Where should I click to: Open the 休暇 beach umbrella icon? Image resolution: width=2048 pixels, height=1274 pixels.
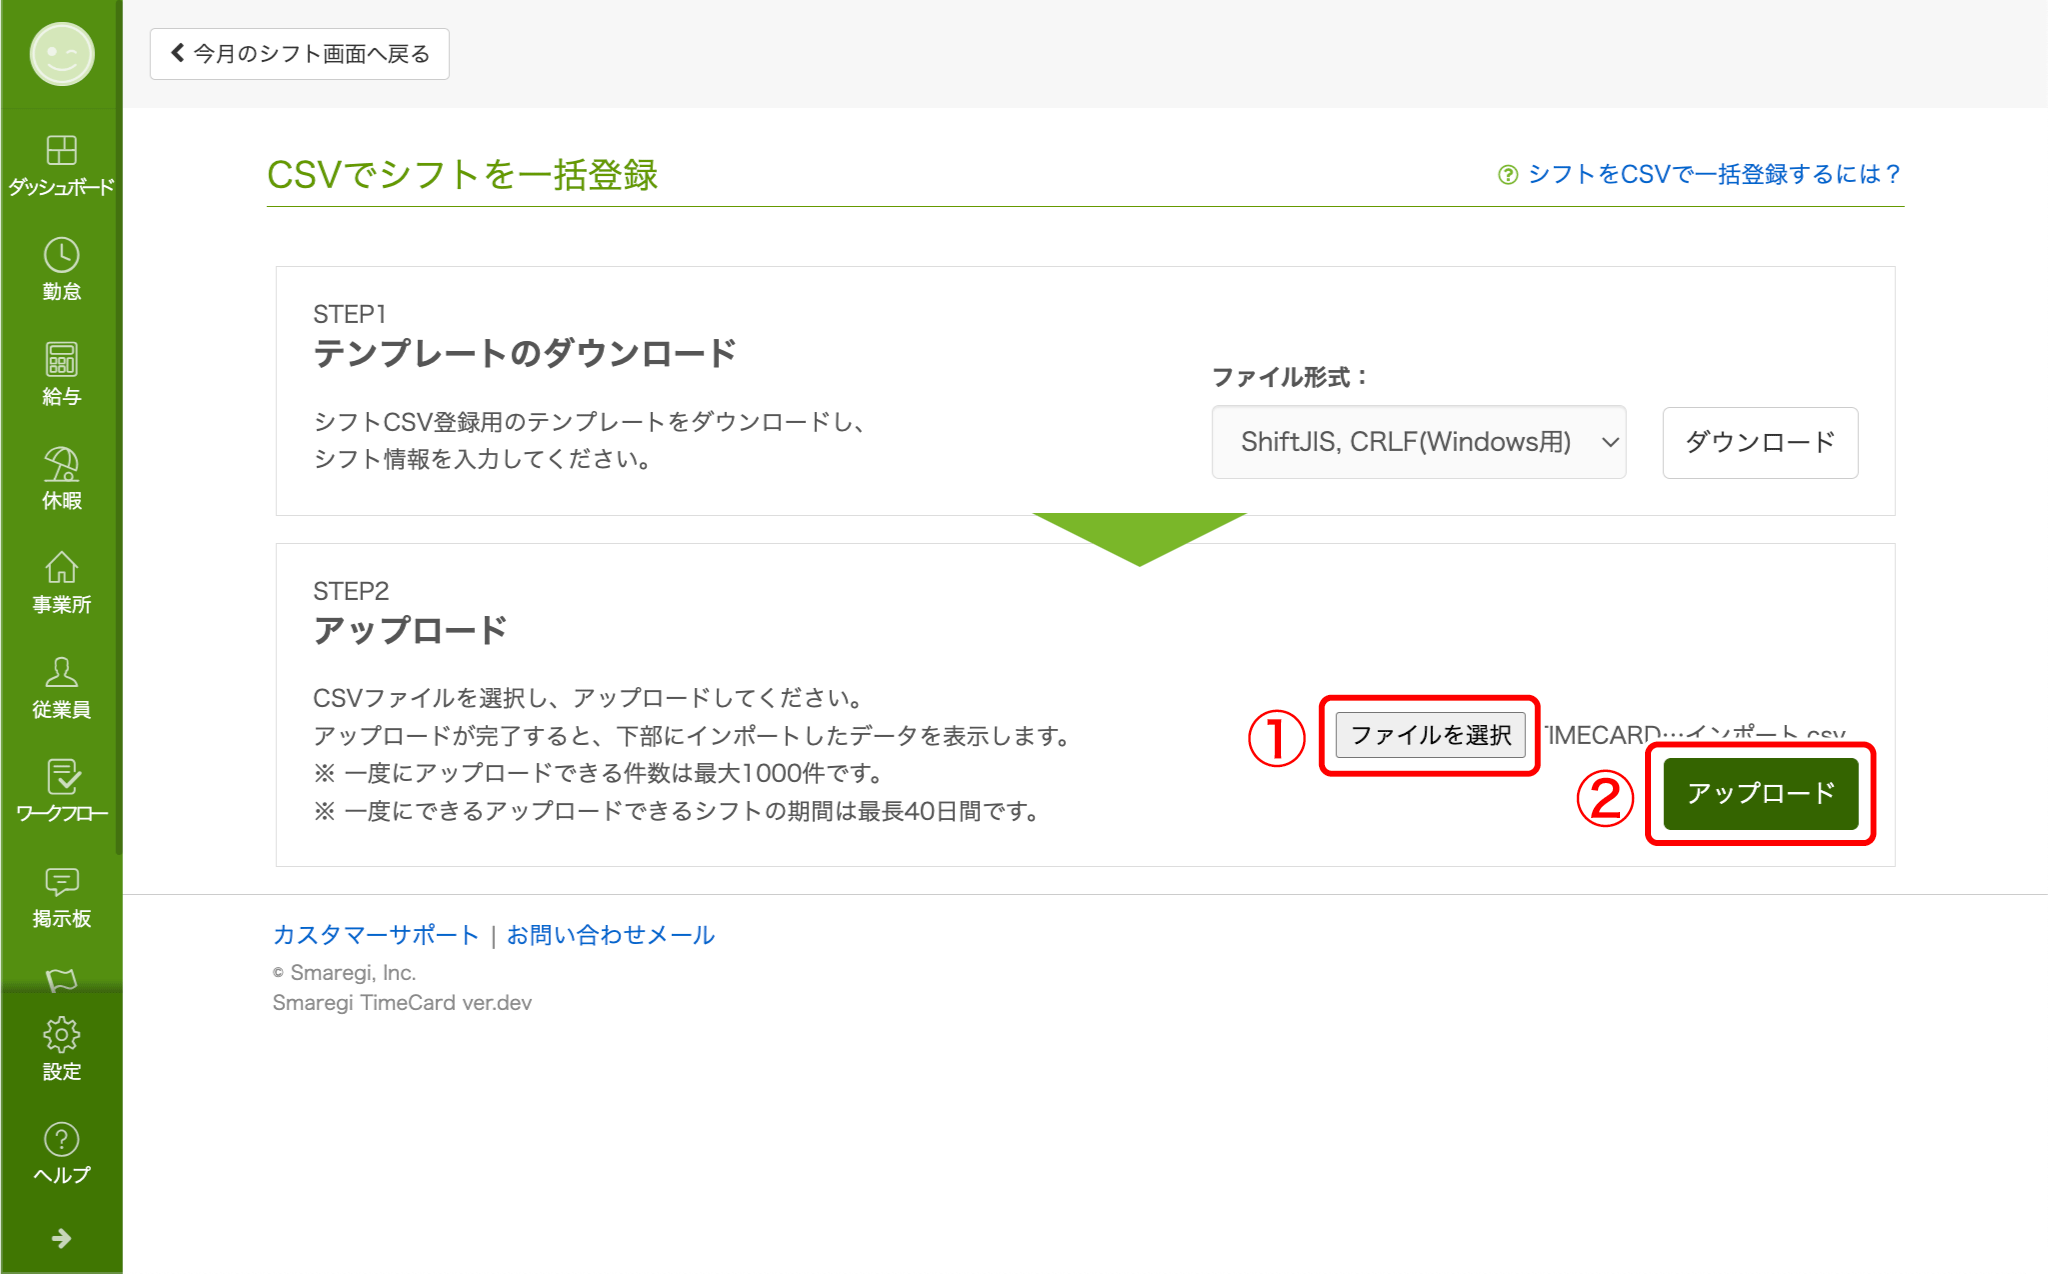point(61,464)
